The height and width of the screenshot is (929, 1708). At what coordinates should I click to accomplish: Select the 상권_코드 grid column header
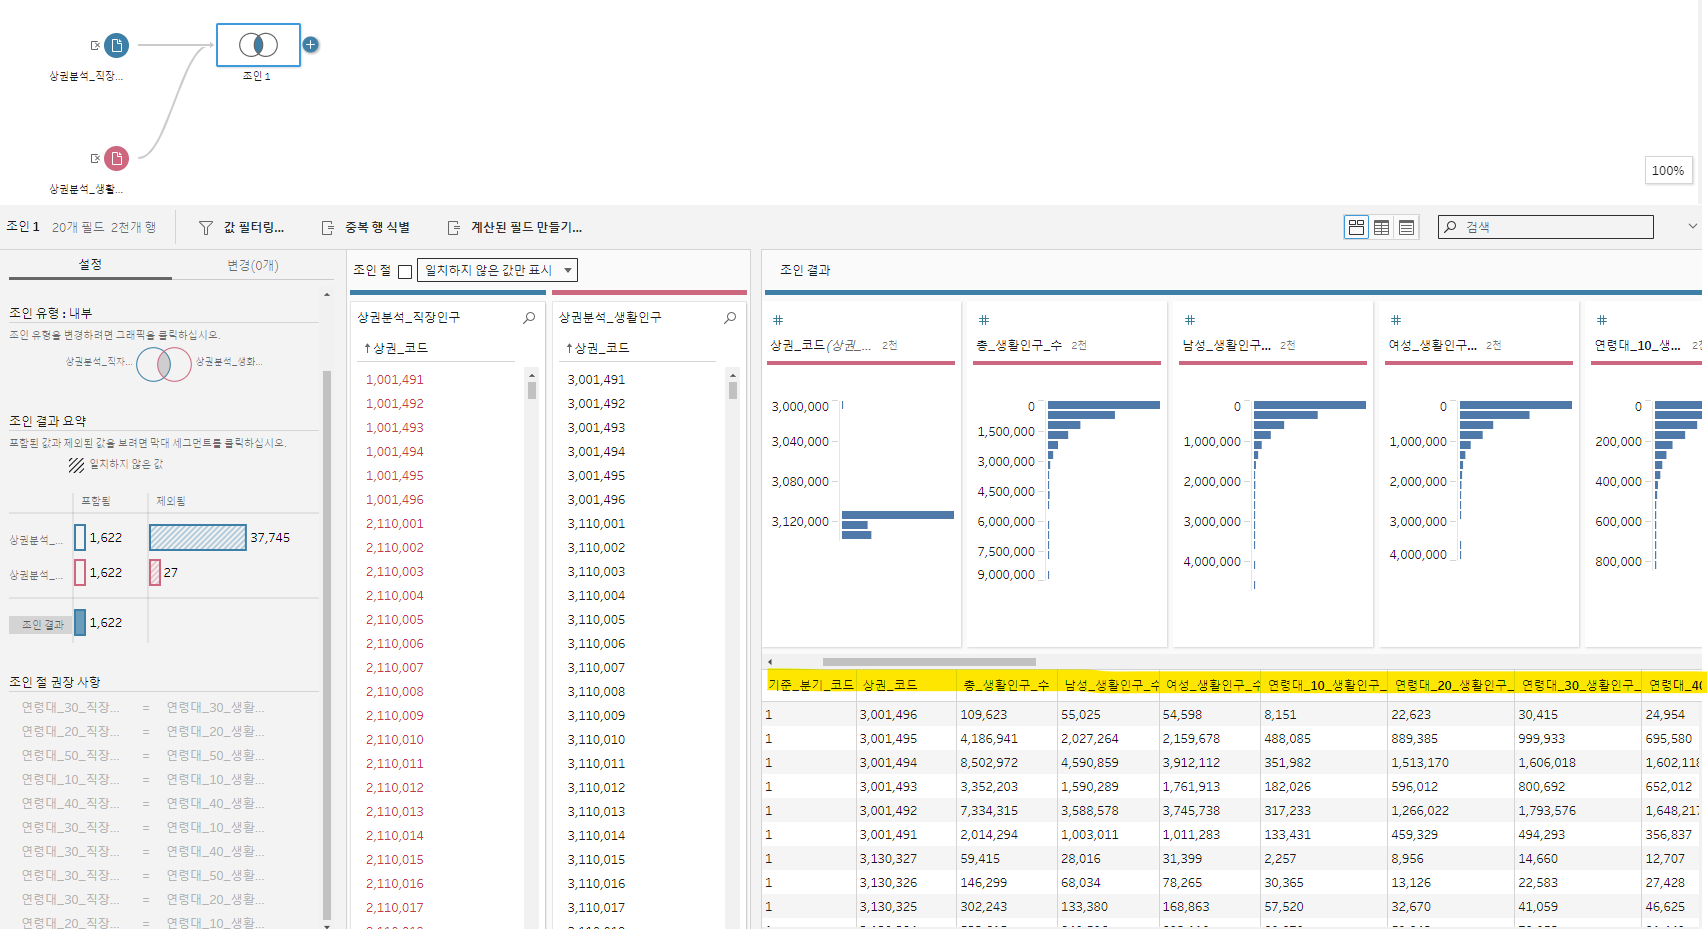click(907, 684)
